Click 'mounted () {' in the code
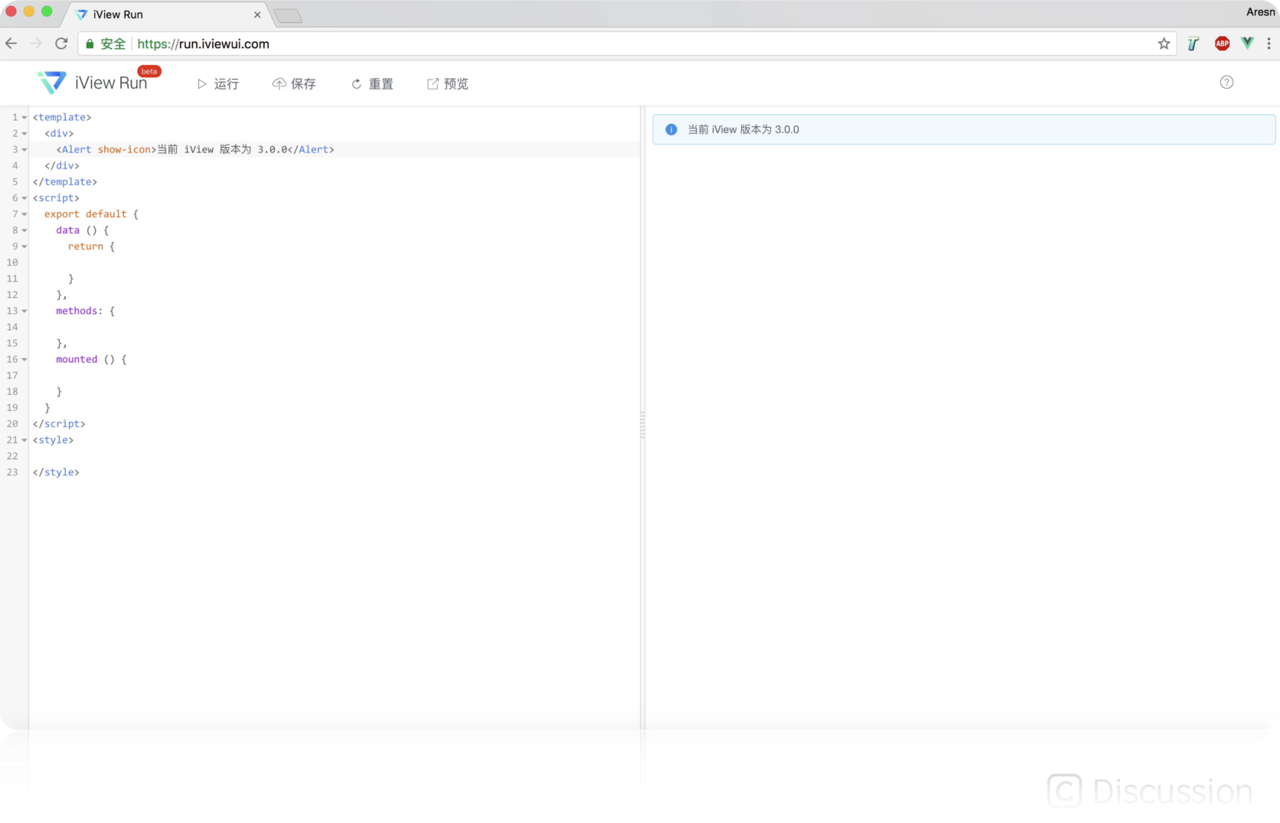 [91, 359]
